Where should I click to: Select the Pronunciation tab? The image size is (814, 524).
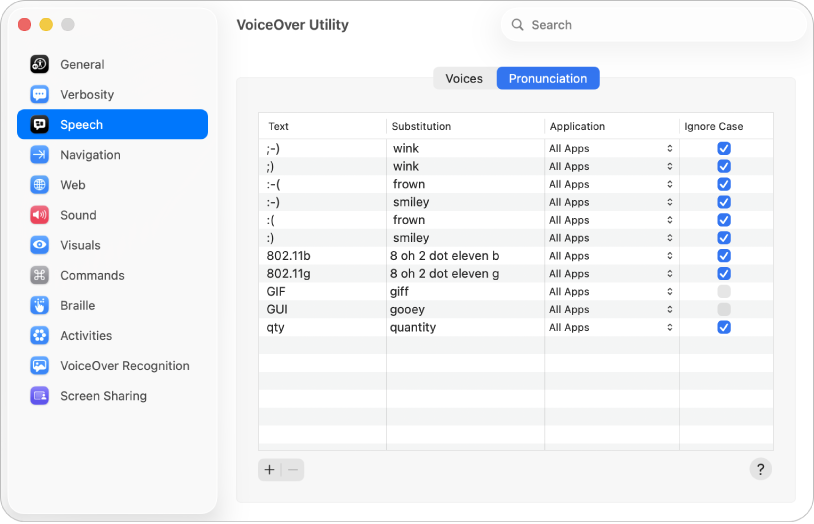548,78
